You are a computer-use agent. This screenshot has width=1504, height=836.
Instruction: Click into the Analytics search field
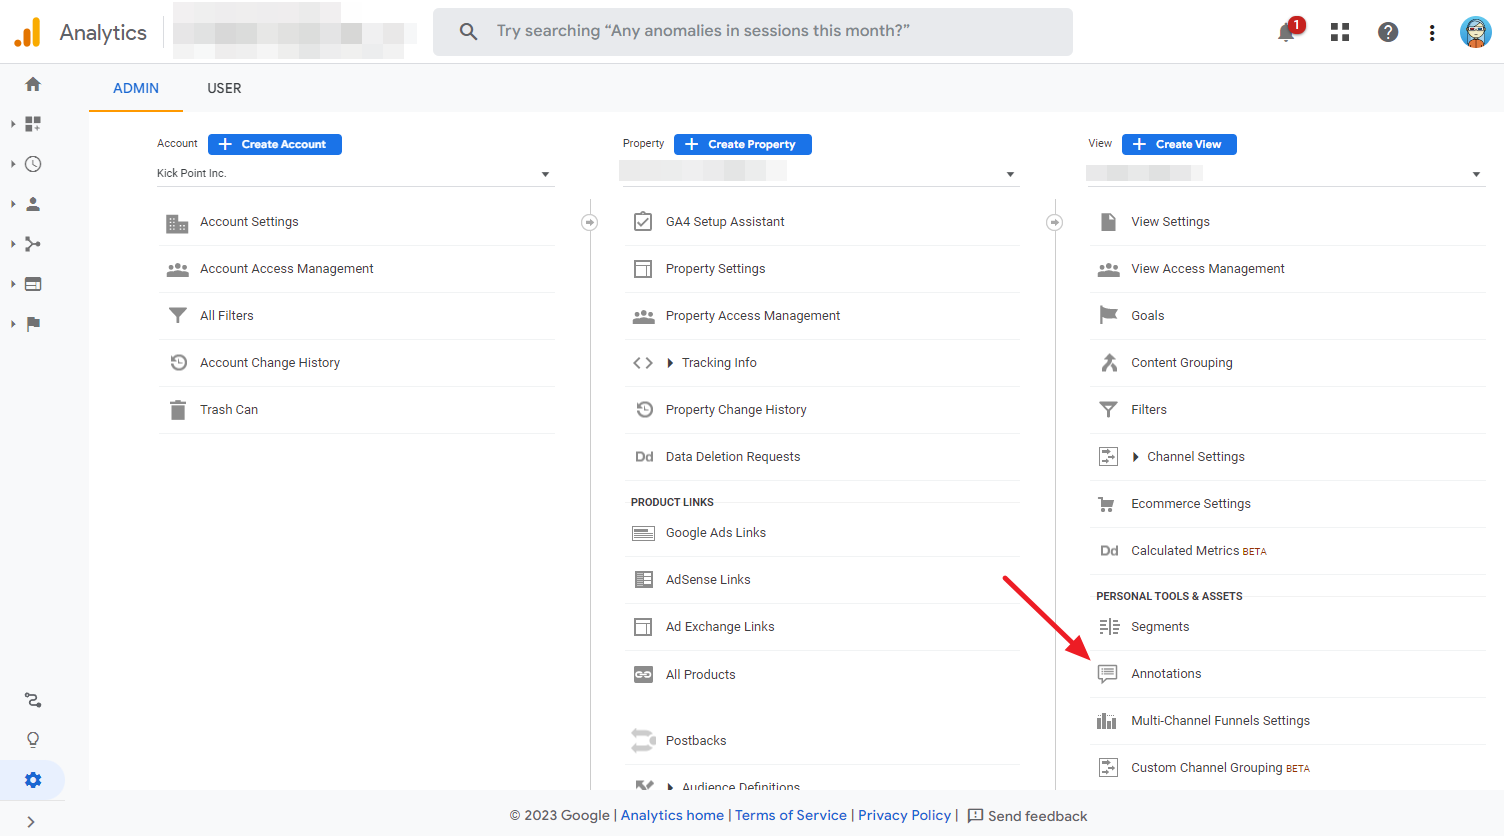click(753, 32)
